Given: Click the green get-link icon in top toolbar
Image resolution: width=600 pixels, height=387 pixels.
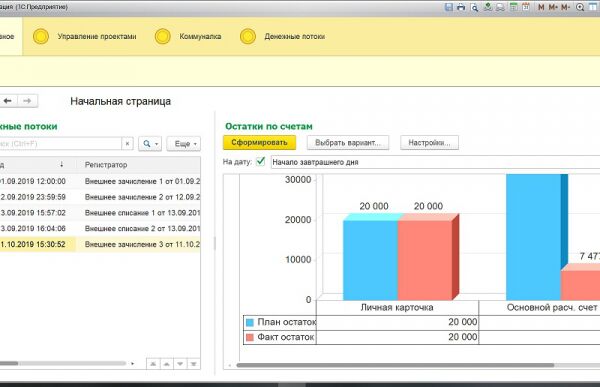Looking at the screenshot, I should [488, 7].
